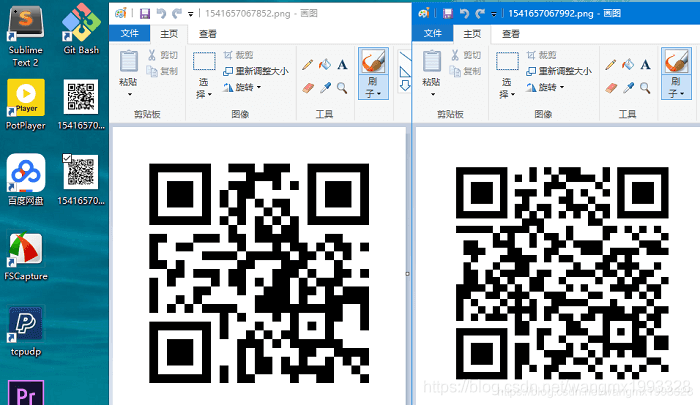700x405 pixels.
Task: Click Brush tool icon in right Paint
Action: point(676,62)
